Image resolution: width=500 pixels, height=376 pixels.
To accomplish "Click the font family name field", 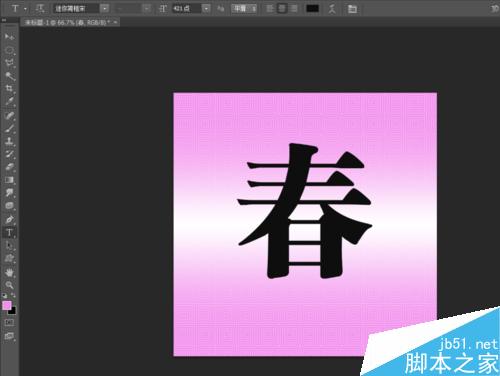I will click(x=76, y=9).
